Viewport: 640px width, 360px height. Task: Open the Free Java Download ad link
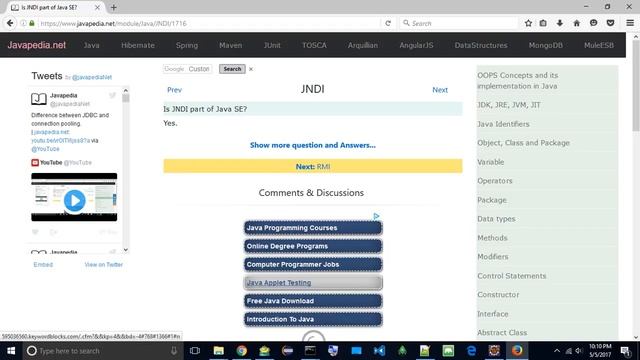click(313, 301)
